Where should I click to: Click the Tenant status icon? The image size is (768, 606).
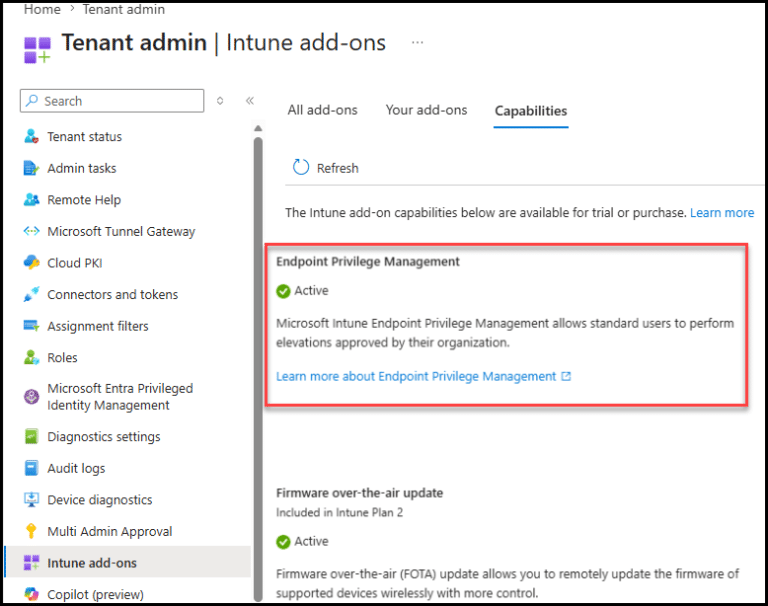click(31, 136)
